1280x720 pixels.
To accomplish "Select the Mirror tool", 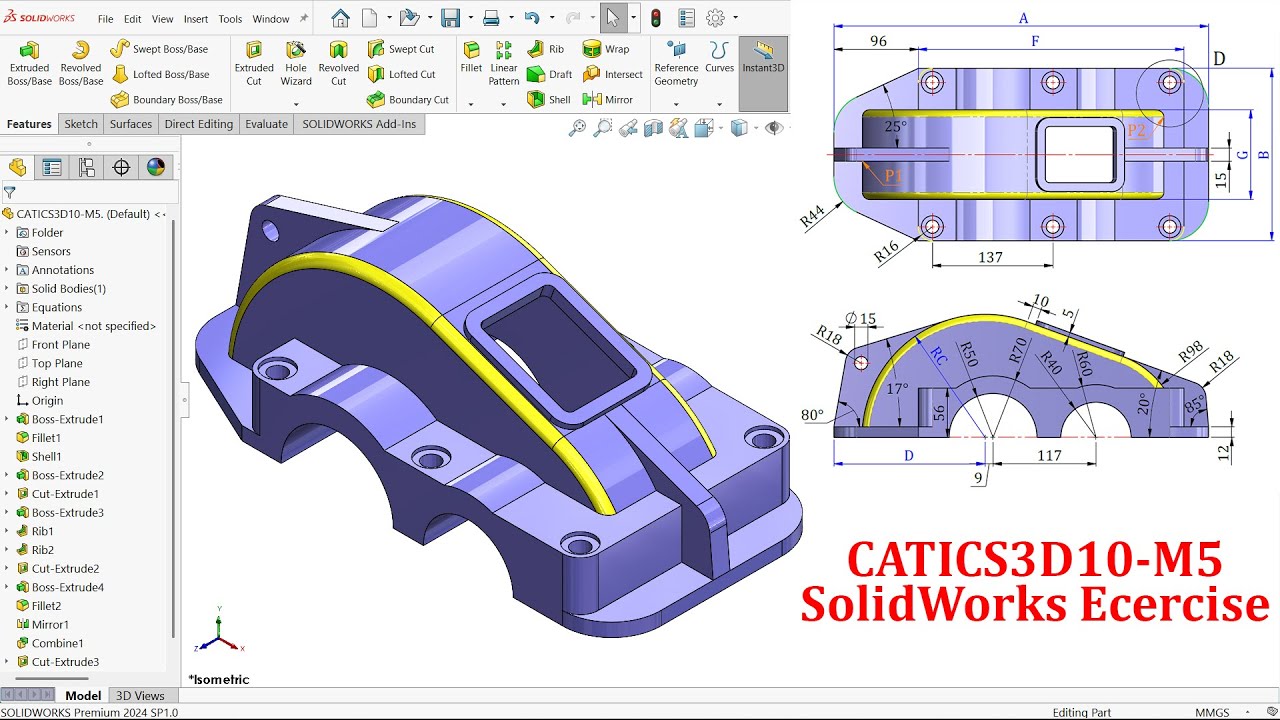I will pos(607,99).
